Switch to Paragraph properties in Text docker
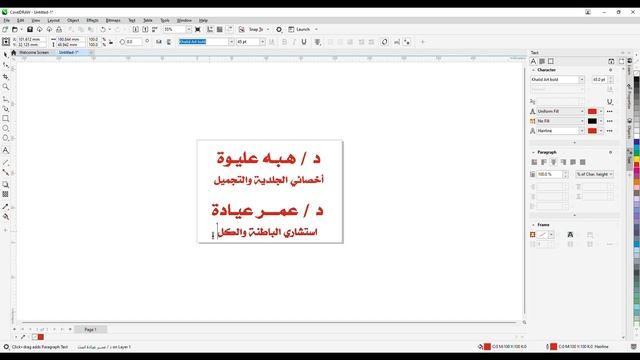The height and width of the screenshot is (360, 640). [x=542, y=61]
